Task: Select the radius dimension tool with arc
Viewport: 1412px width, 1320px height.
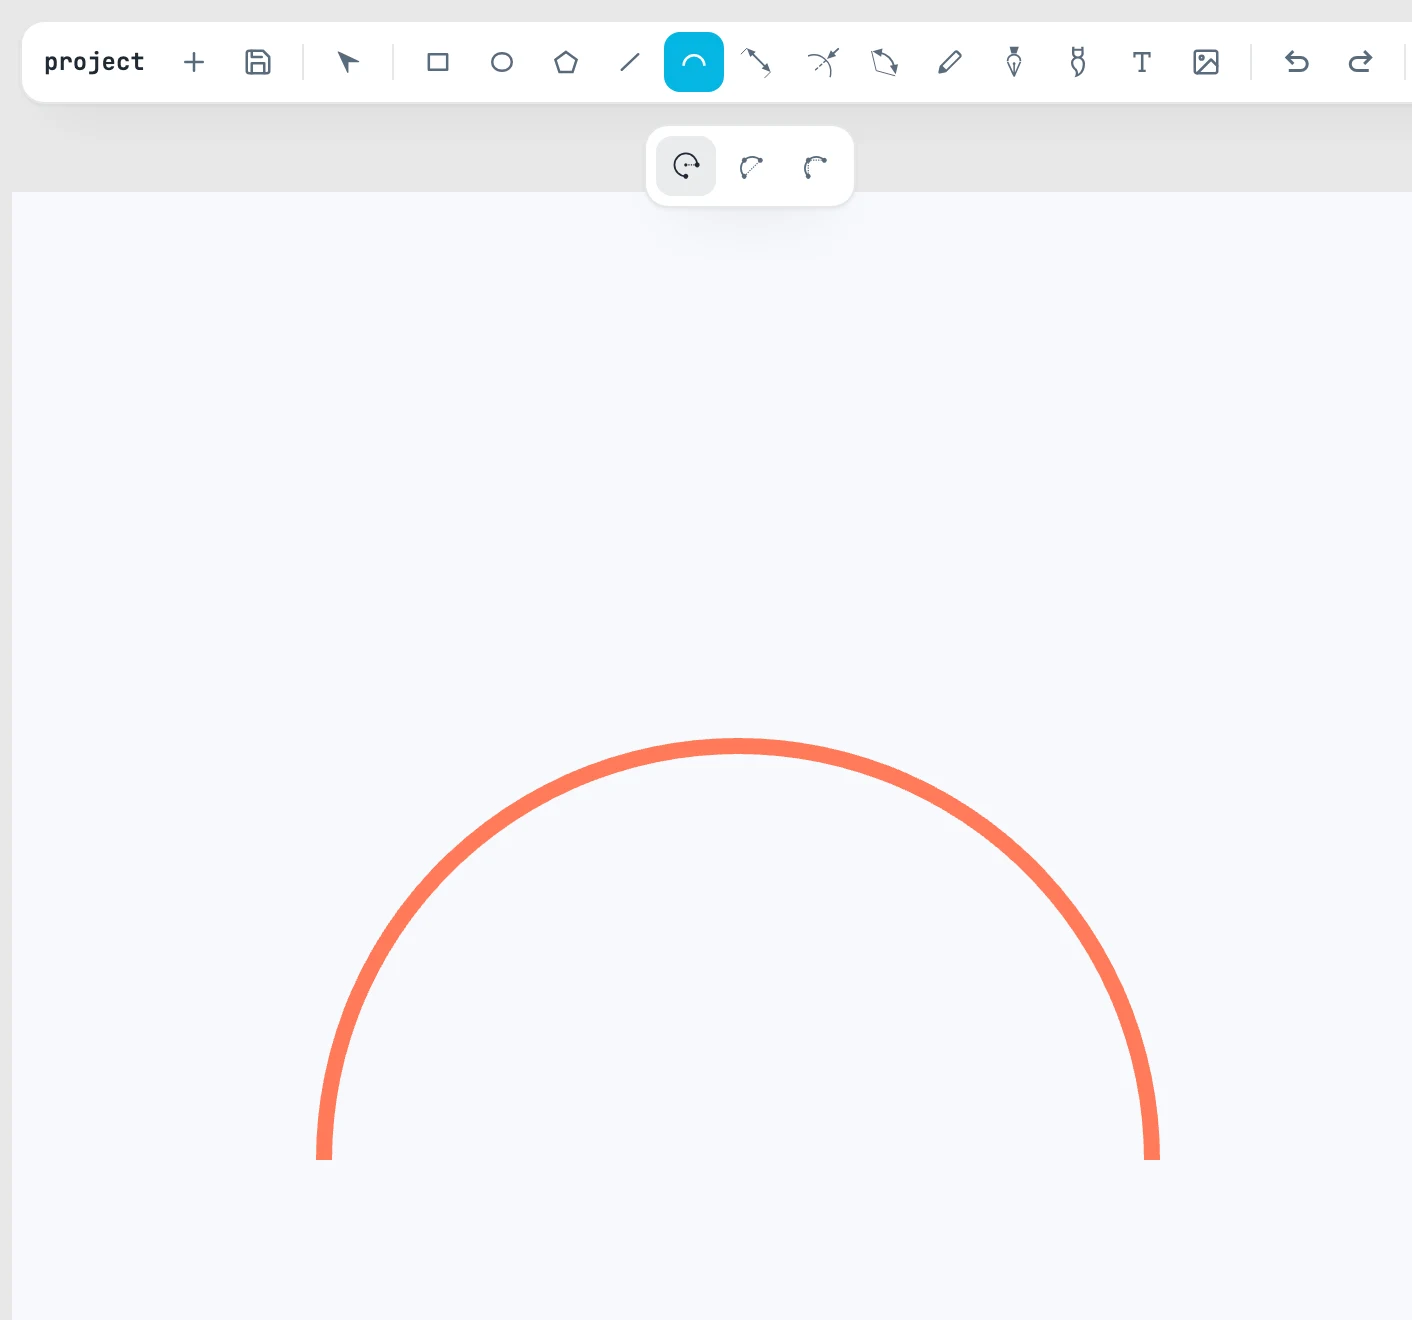Action: 822,62
